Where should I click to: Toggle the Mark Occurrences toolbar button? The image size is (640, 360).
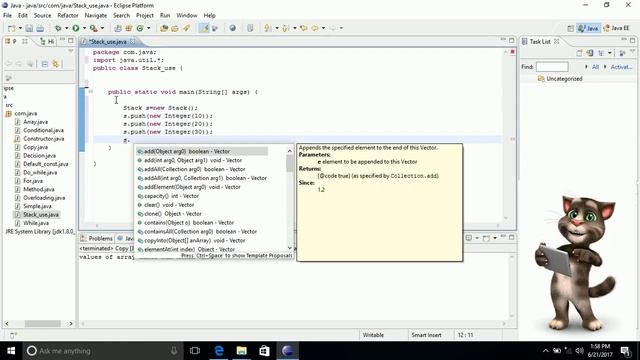pos(204,28)
